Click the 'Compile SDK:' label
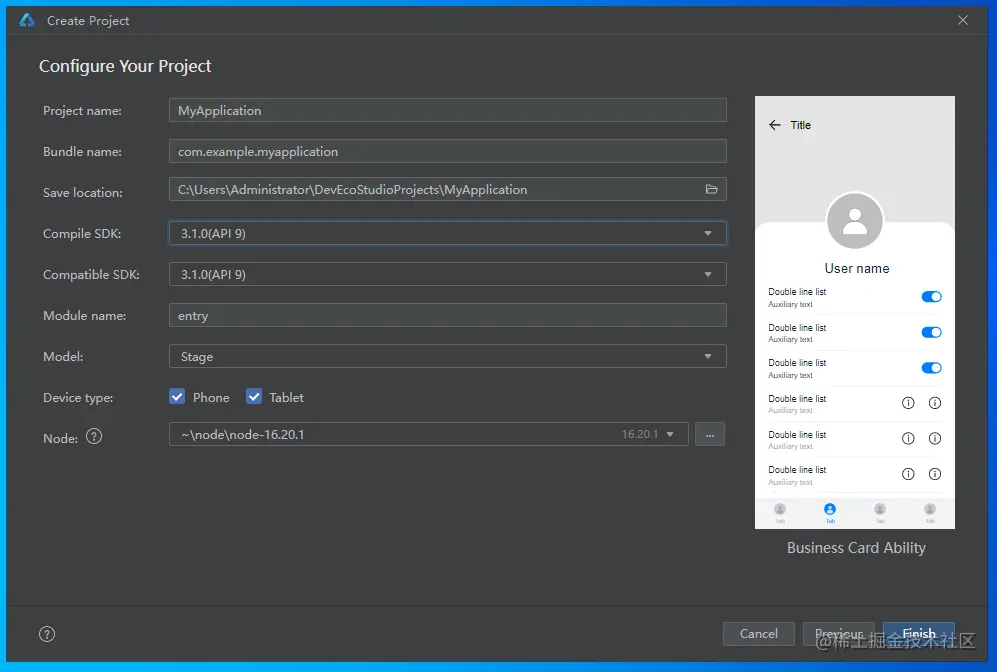997x672 pixels. pos(81,234)
